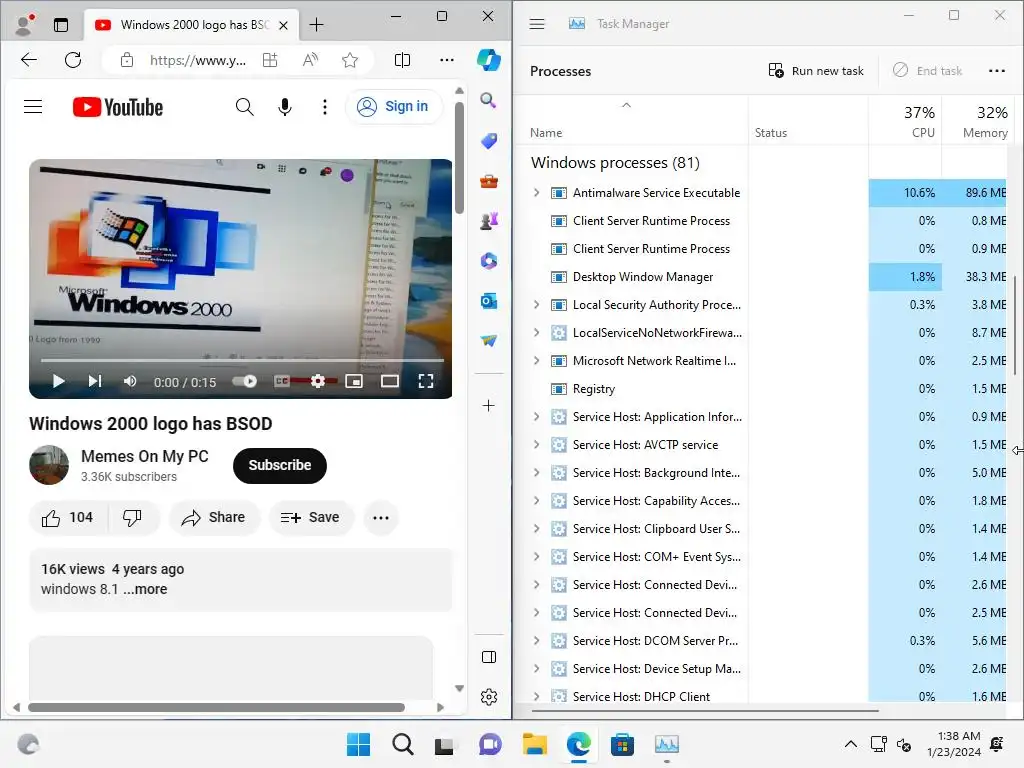Open Edge settings and more menu
This screenshot has width=1024, height=768.
[x=447, y=60]
